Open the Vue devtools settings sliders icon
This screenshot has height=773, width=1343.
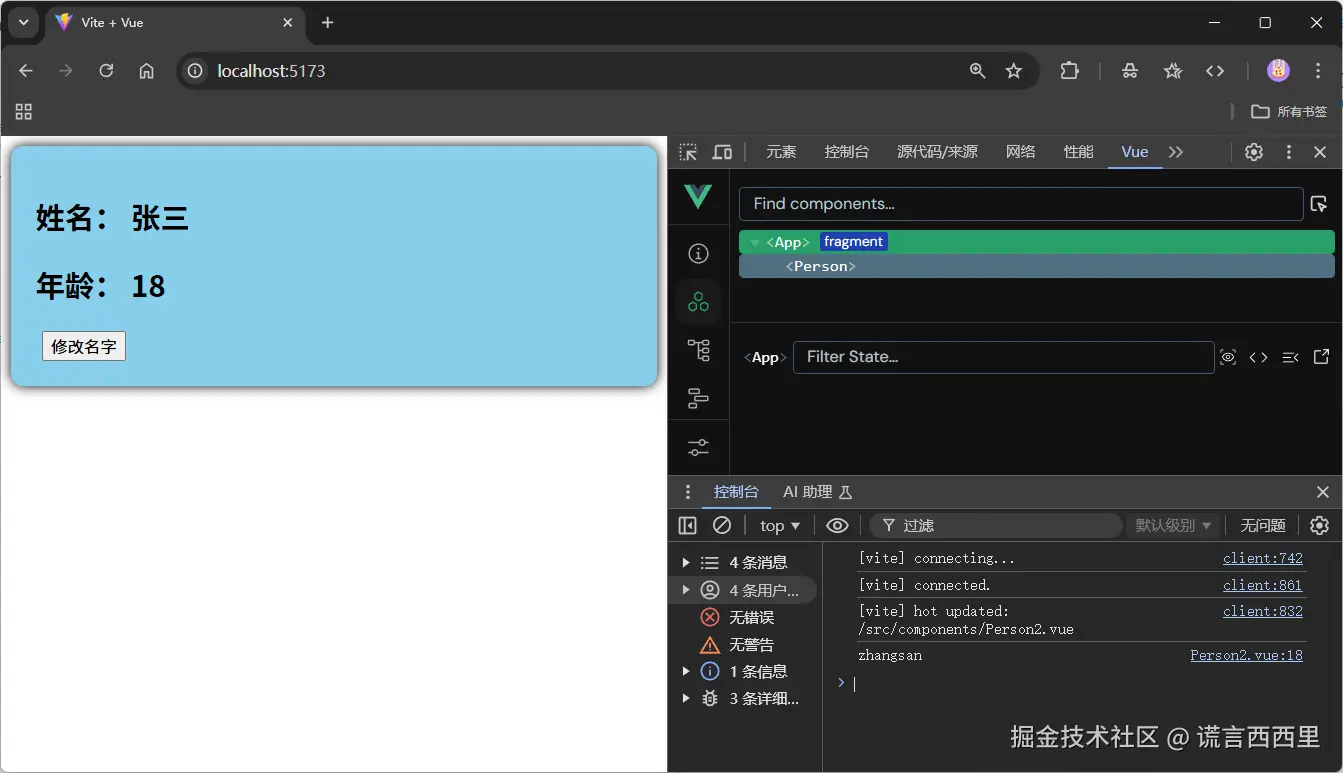coord(698,447)
